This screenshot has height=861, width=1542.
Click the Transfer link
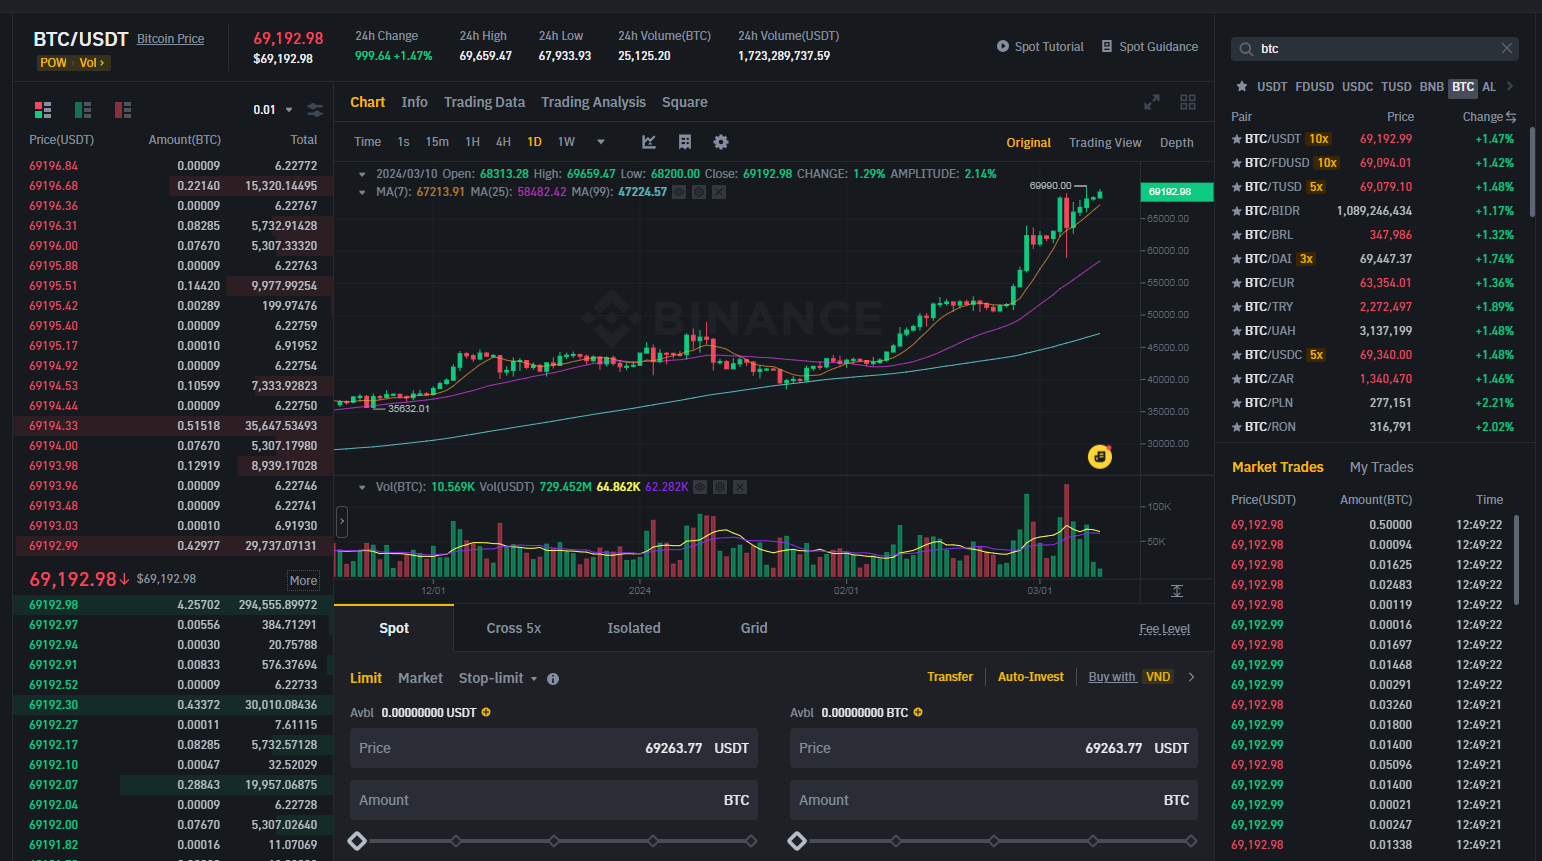click(x=950, y=677)
